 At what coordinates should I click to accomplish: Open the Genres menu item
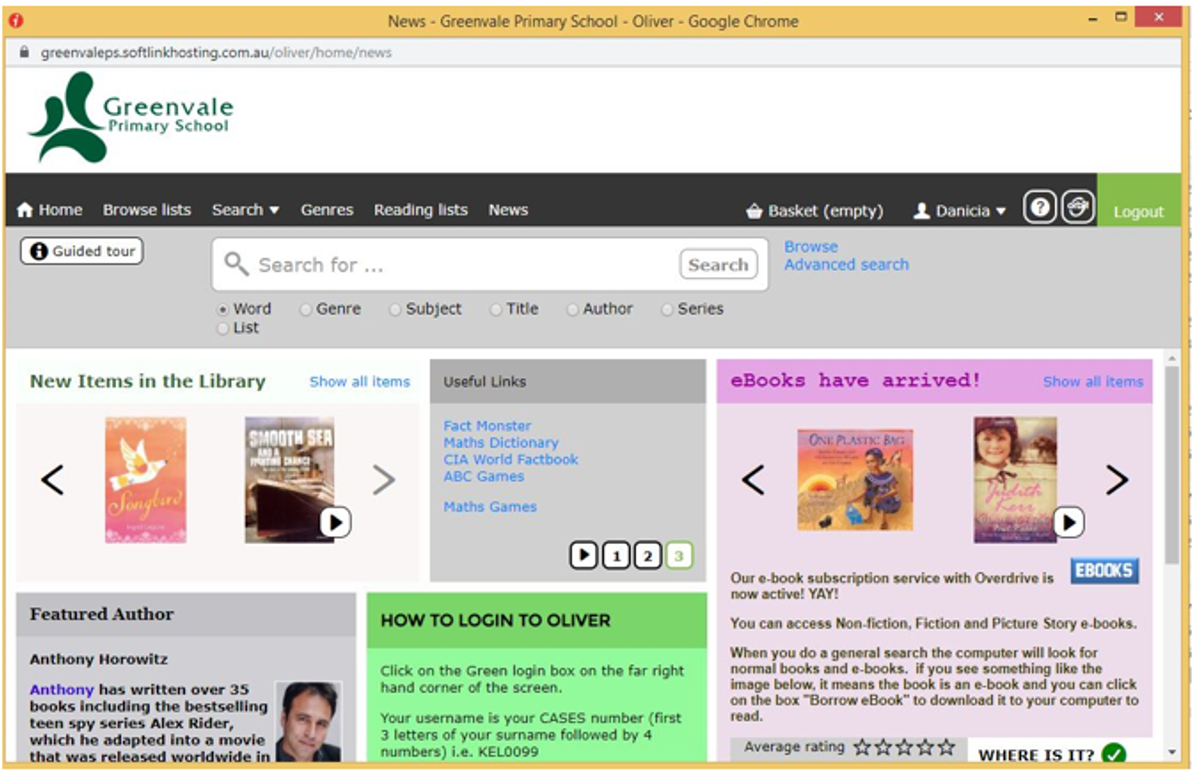(x=327, y=210)
